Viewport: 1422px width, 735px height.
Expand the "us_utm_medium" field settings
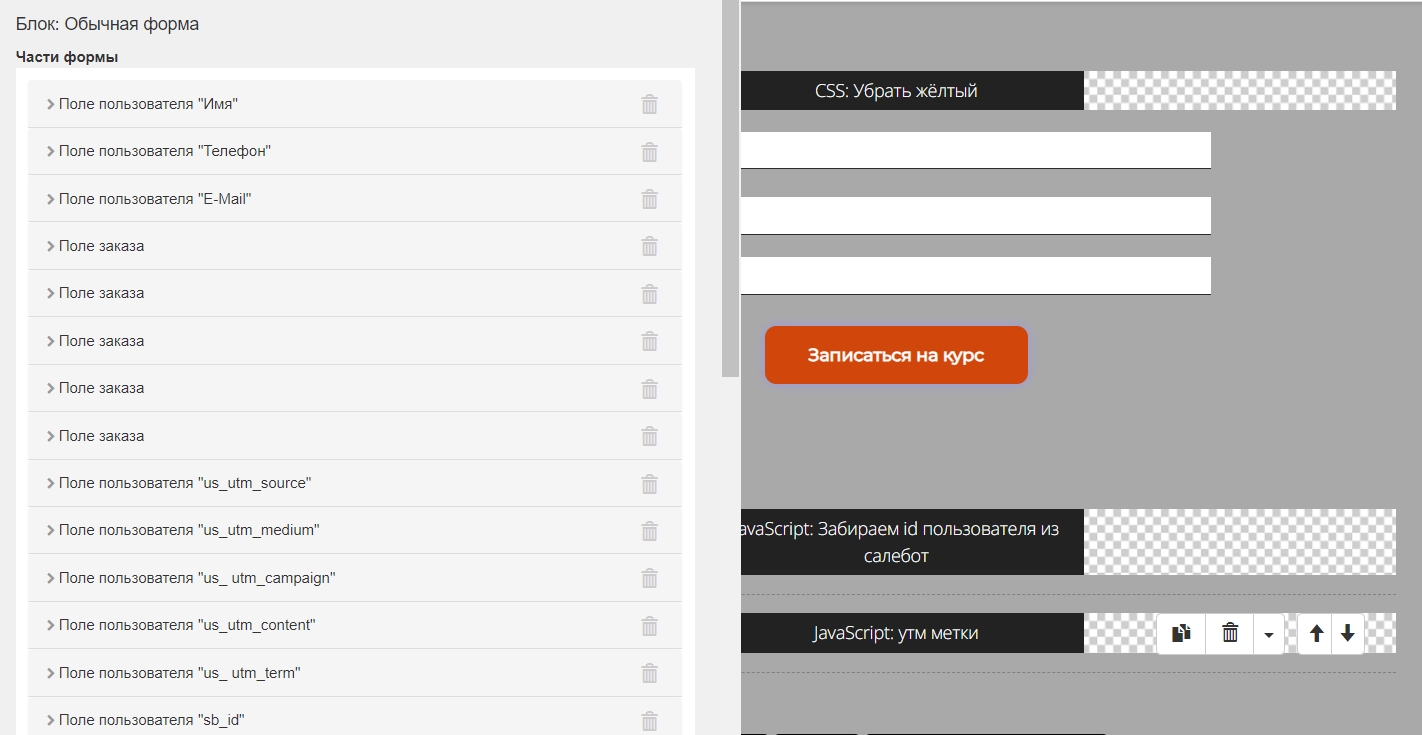coord(188,530)
